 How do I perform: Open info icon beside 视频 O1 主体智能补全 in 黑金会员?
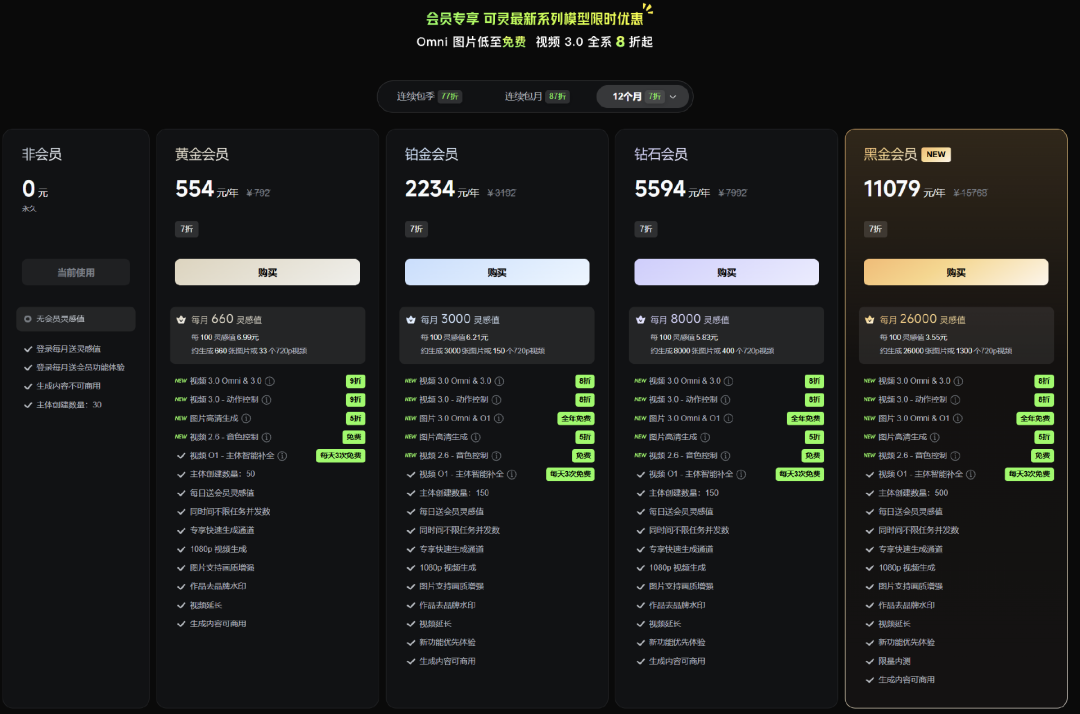(971, 474)
